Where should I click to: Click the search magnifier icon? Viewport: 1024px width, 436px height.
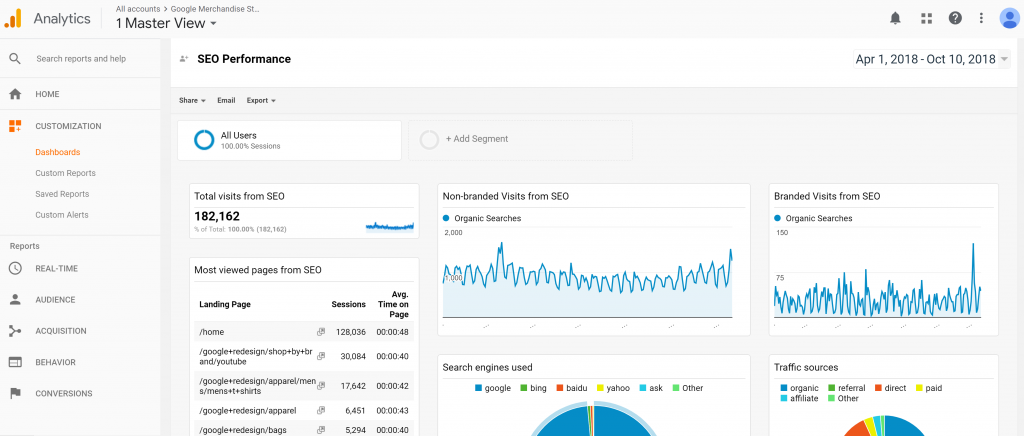[x=15, y=59]
